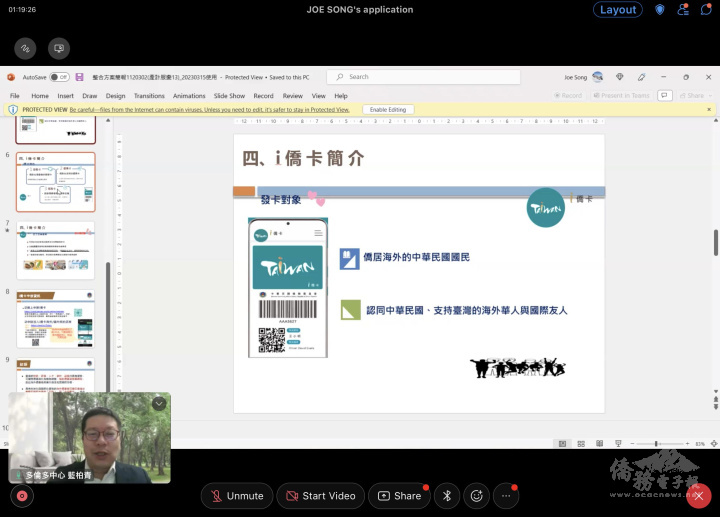This screenshot has height=517, width=720.
Task: Open the Share content button
Action: [x=398, y=495]
